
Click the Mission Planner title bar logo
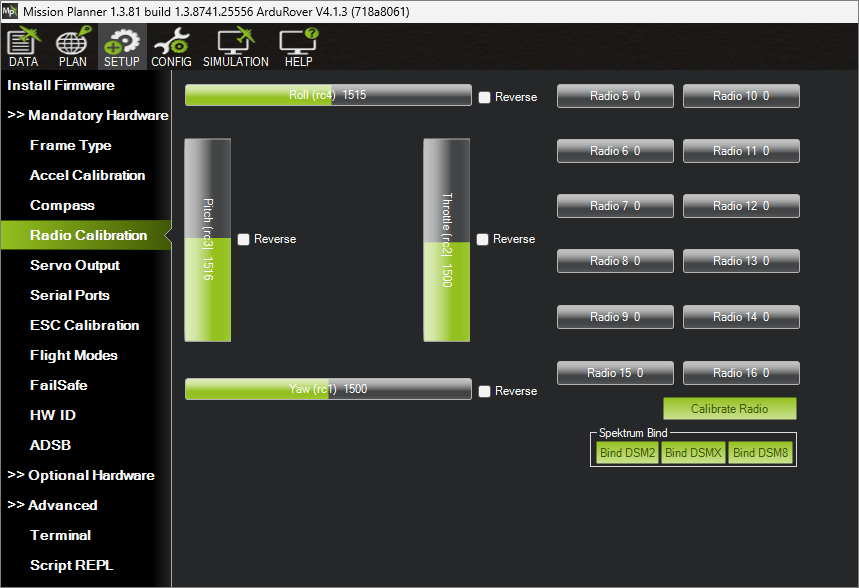(x=10, y=11)
